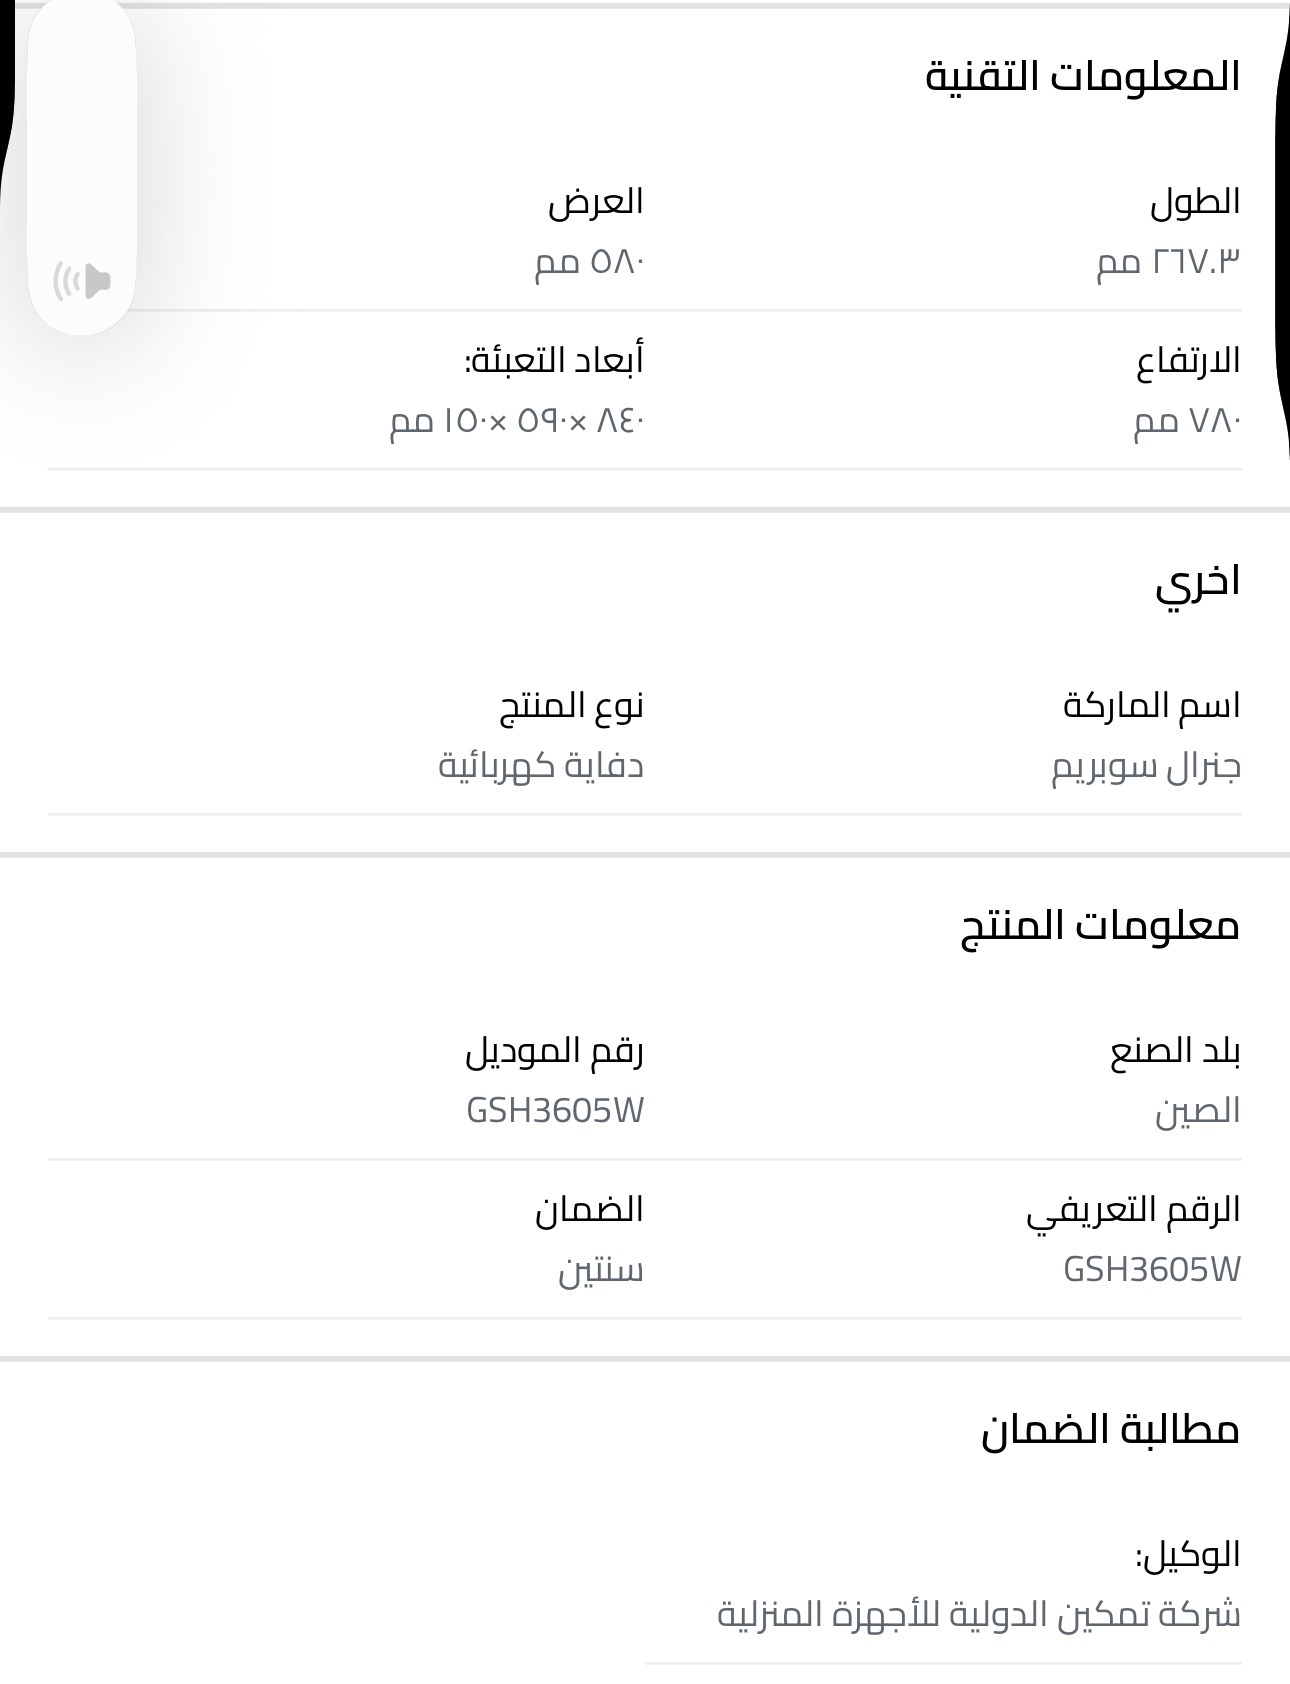
Task: Tap the اخري section heading
Action: [1197, 581]
